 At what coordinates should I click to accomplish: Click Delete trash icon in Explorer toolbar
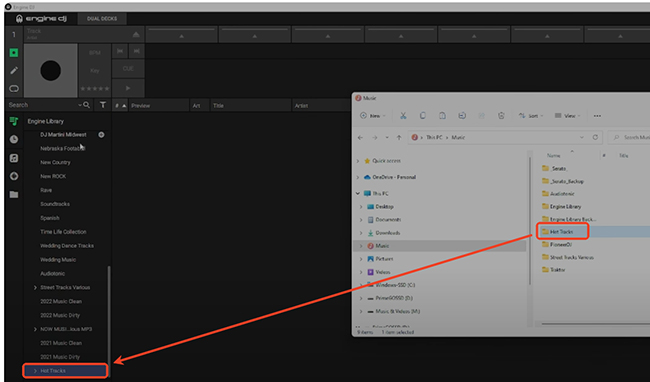tap(501, 116)
